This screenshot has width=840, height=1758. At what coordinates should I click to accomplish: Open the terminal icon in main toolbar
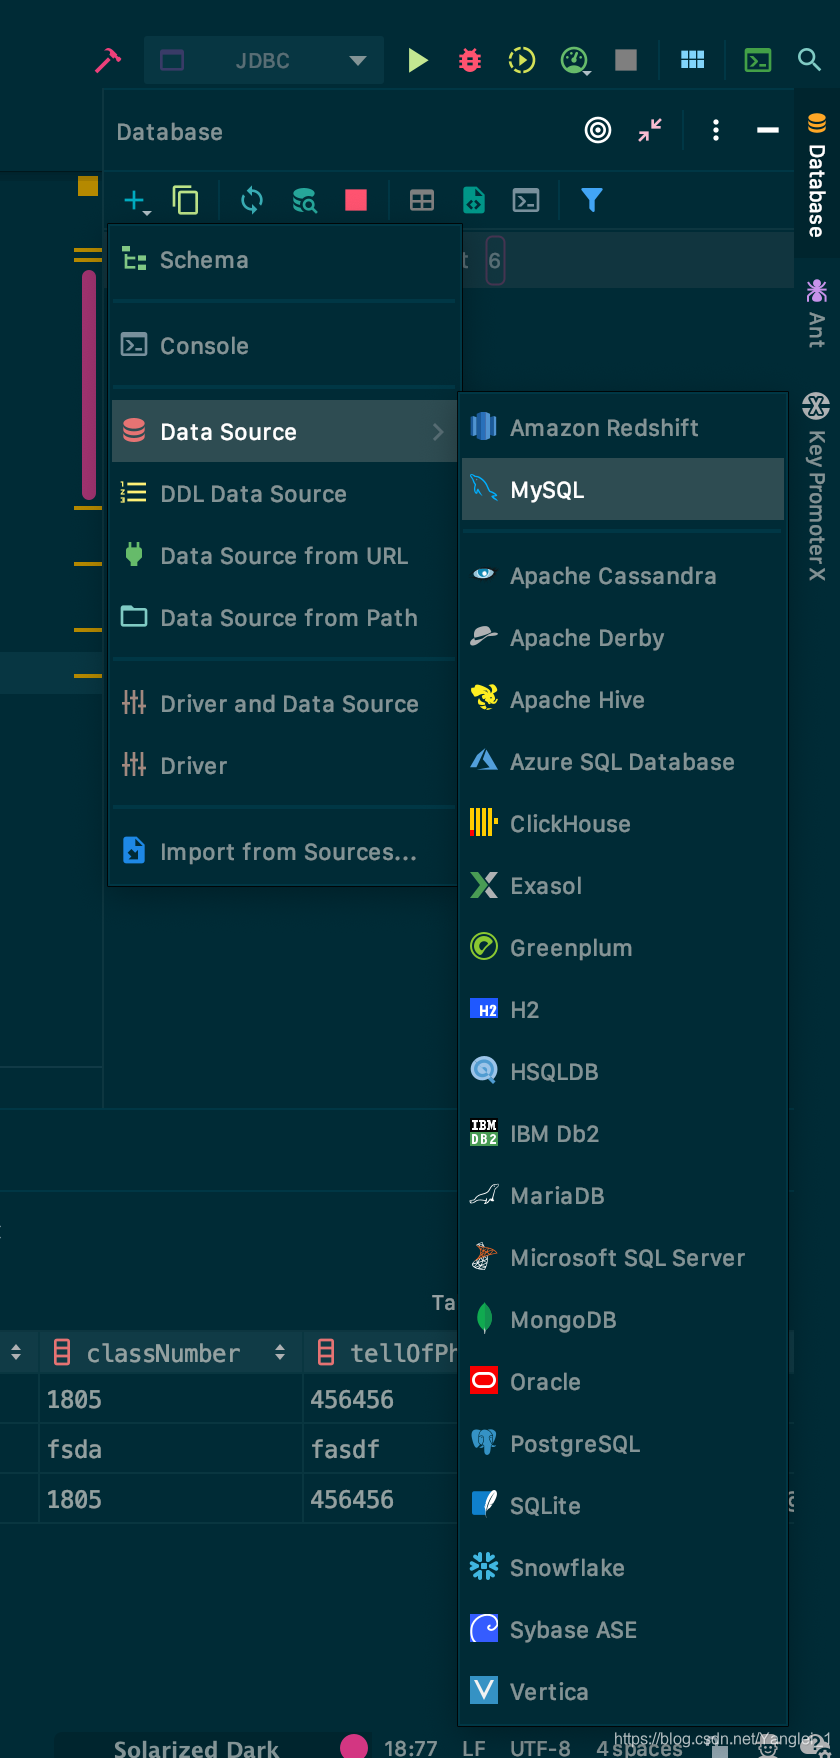pos(758,61)
